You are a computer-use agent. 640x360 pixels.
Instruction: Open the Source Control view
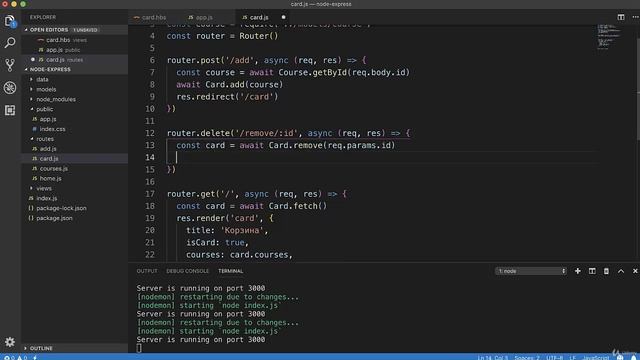(x=10, y=65)
